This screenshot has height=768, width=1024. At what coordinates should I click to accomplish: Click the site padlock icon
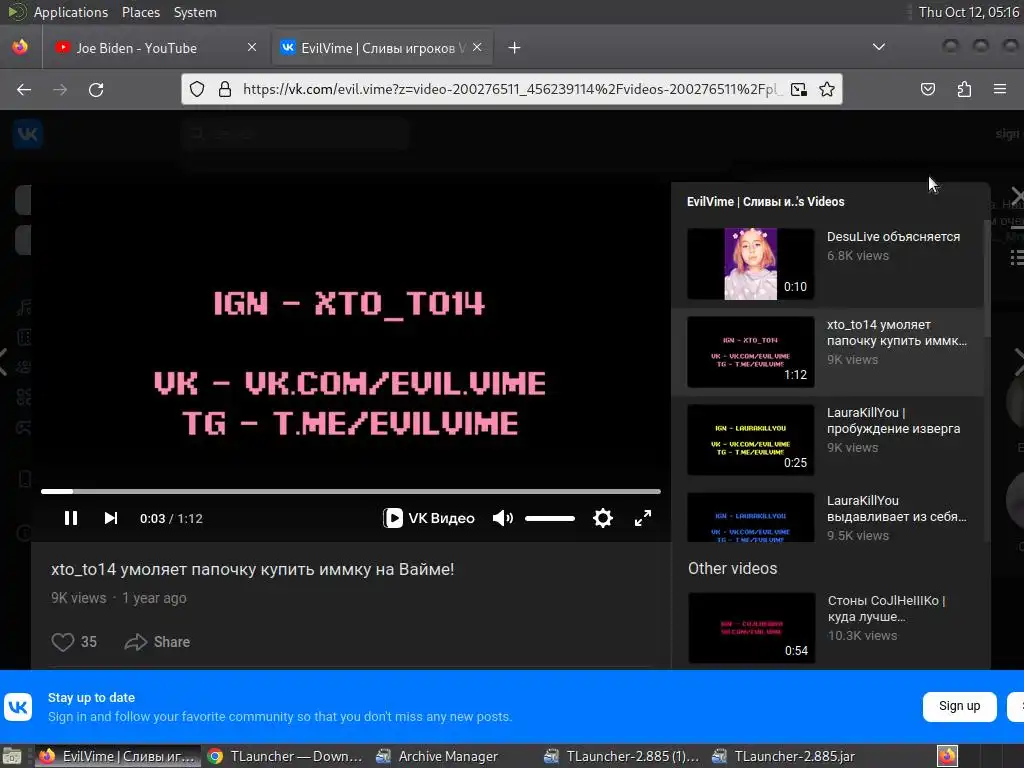225,89
